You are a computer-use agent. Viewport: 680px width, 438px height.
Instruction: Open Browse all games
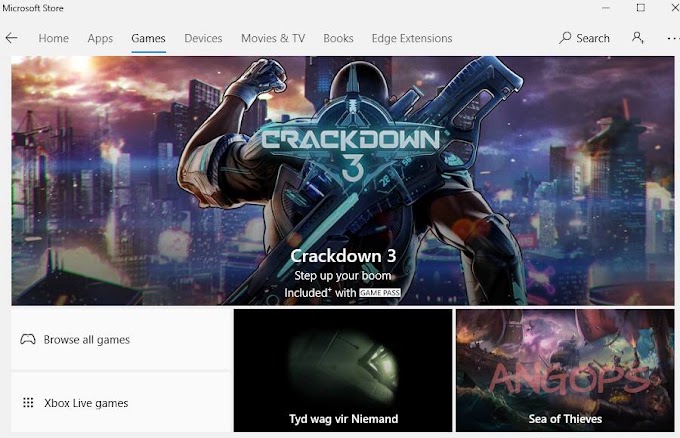pos(121,339)
